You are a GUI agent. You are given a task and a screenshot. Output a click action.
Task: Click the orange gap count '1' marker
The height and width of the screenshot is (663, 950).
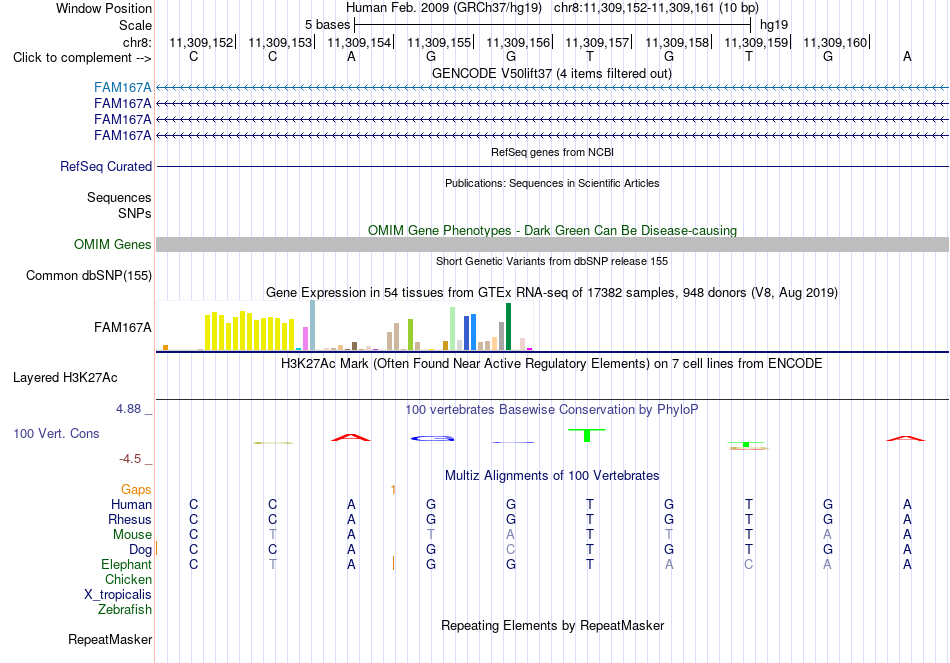coord(393,489)
